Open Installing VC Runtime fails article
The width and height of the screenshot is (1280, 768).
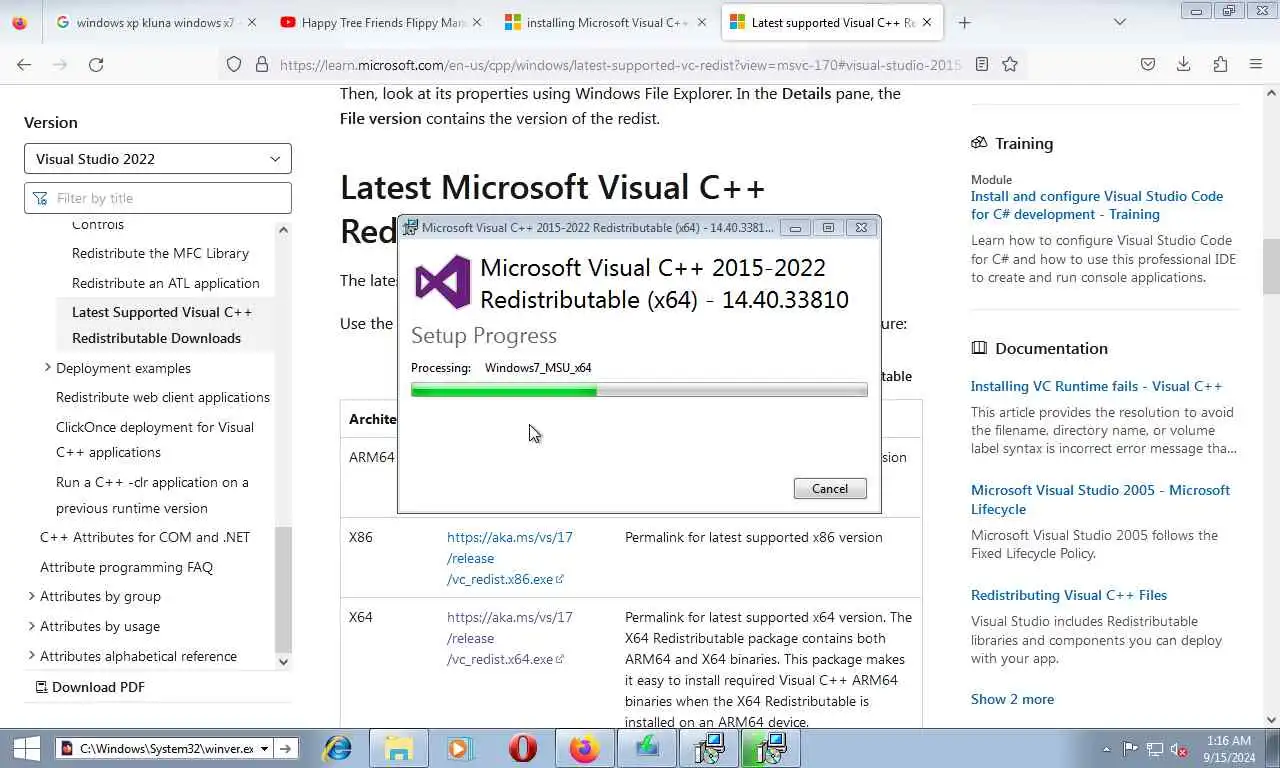[x=1096, y=386]
